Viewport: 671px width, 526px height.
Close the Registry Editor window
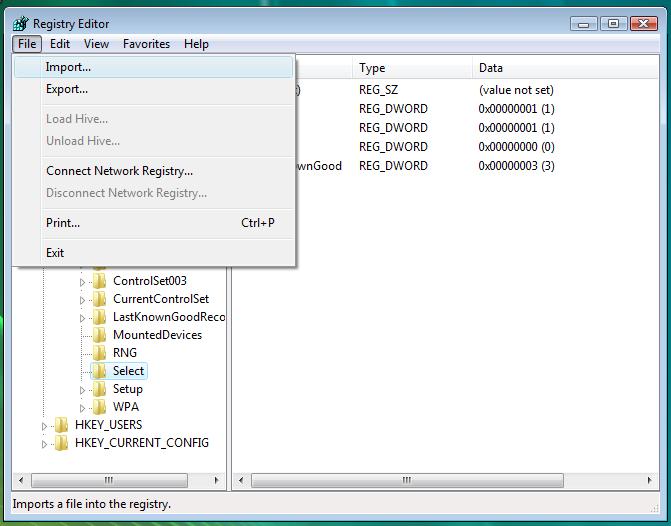point(643,24)
